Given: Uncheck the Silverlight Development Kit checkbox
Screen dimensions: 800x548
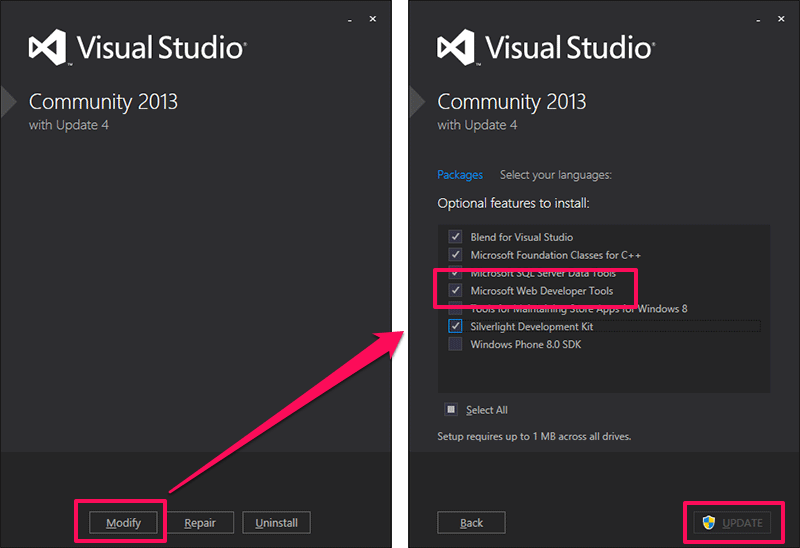Looking at the screenshot, I should pyautogui.click(x=456, y=327).
